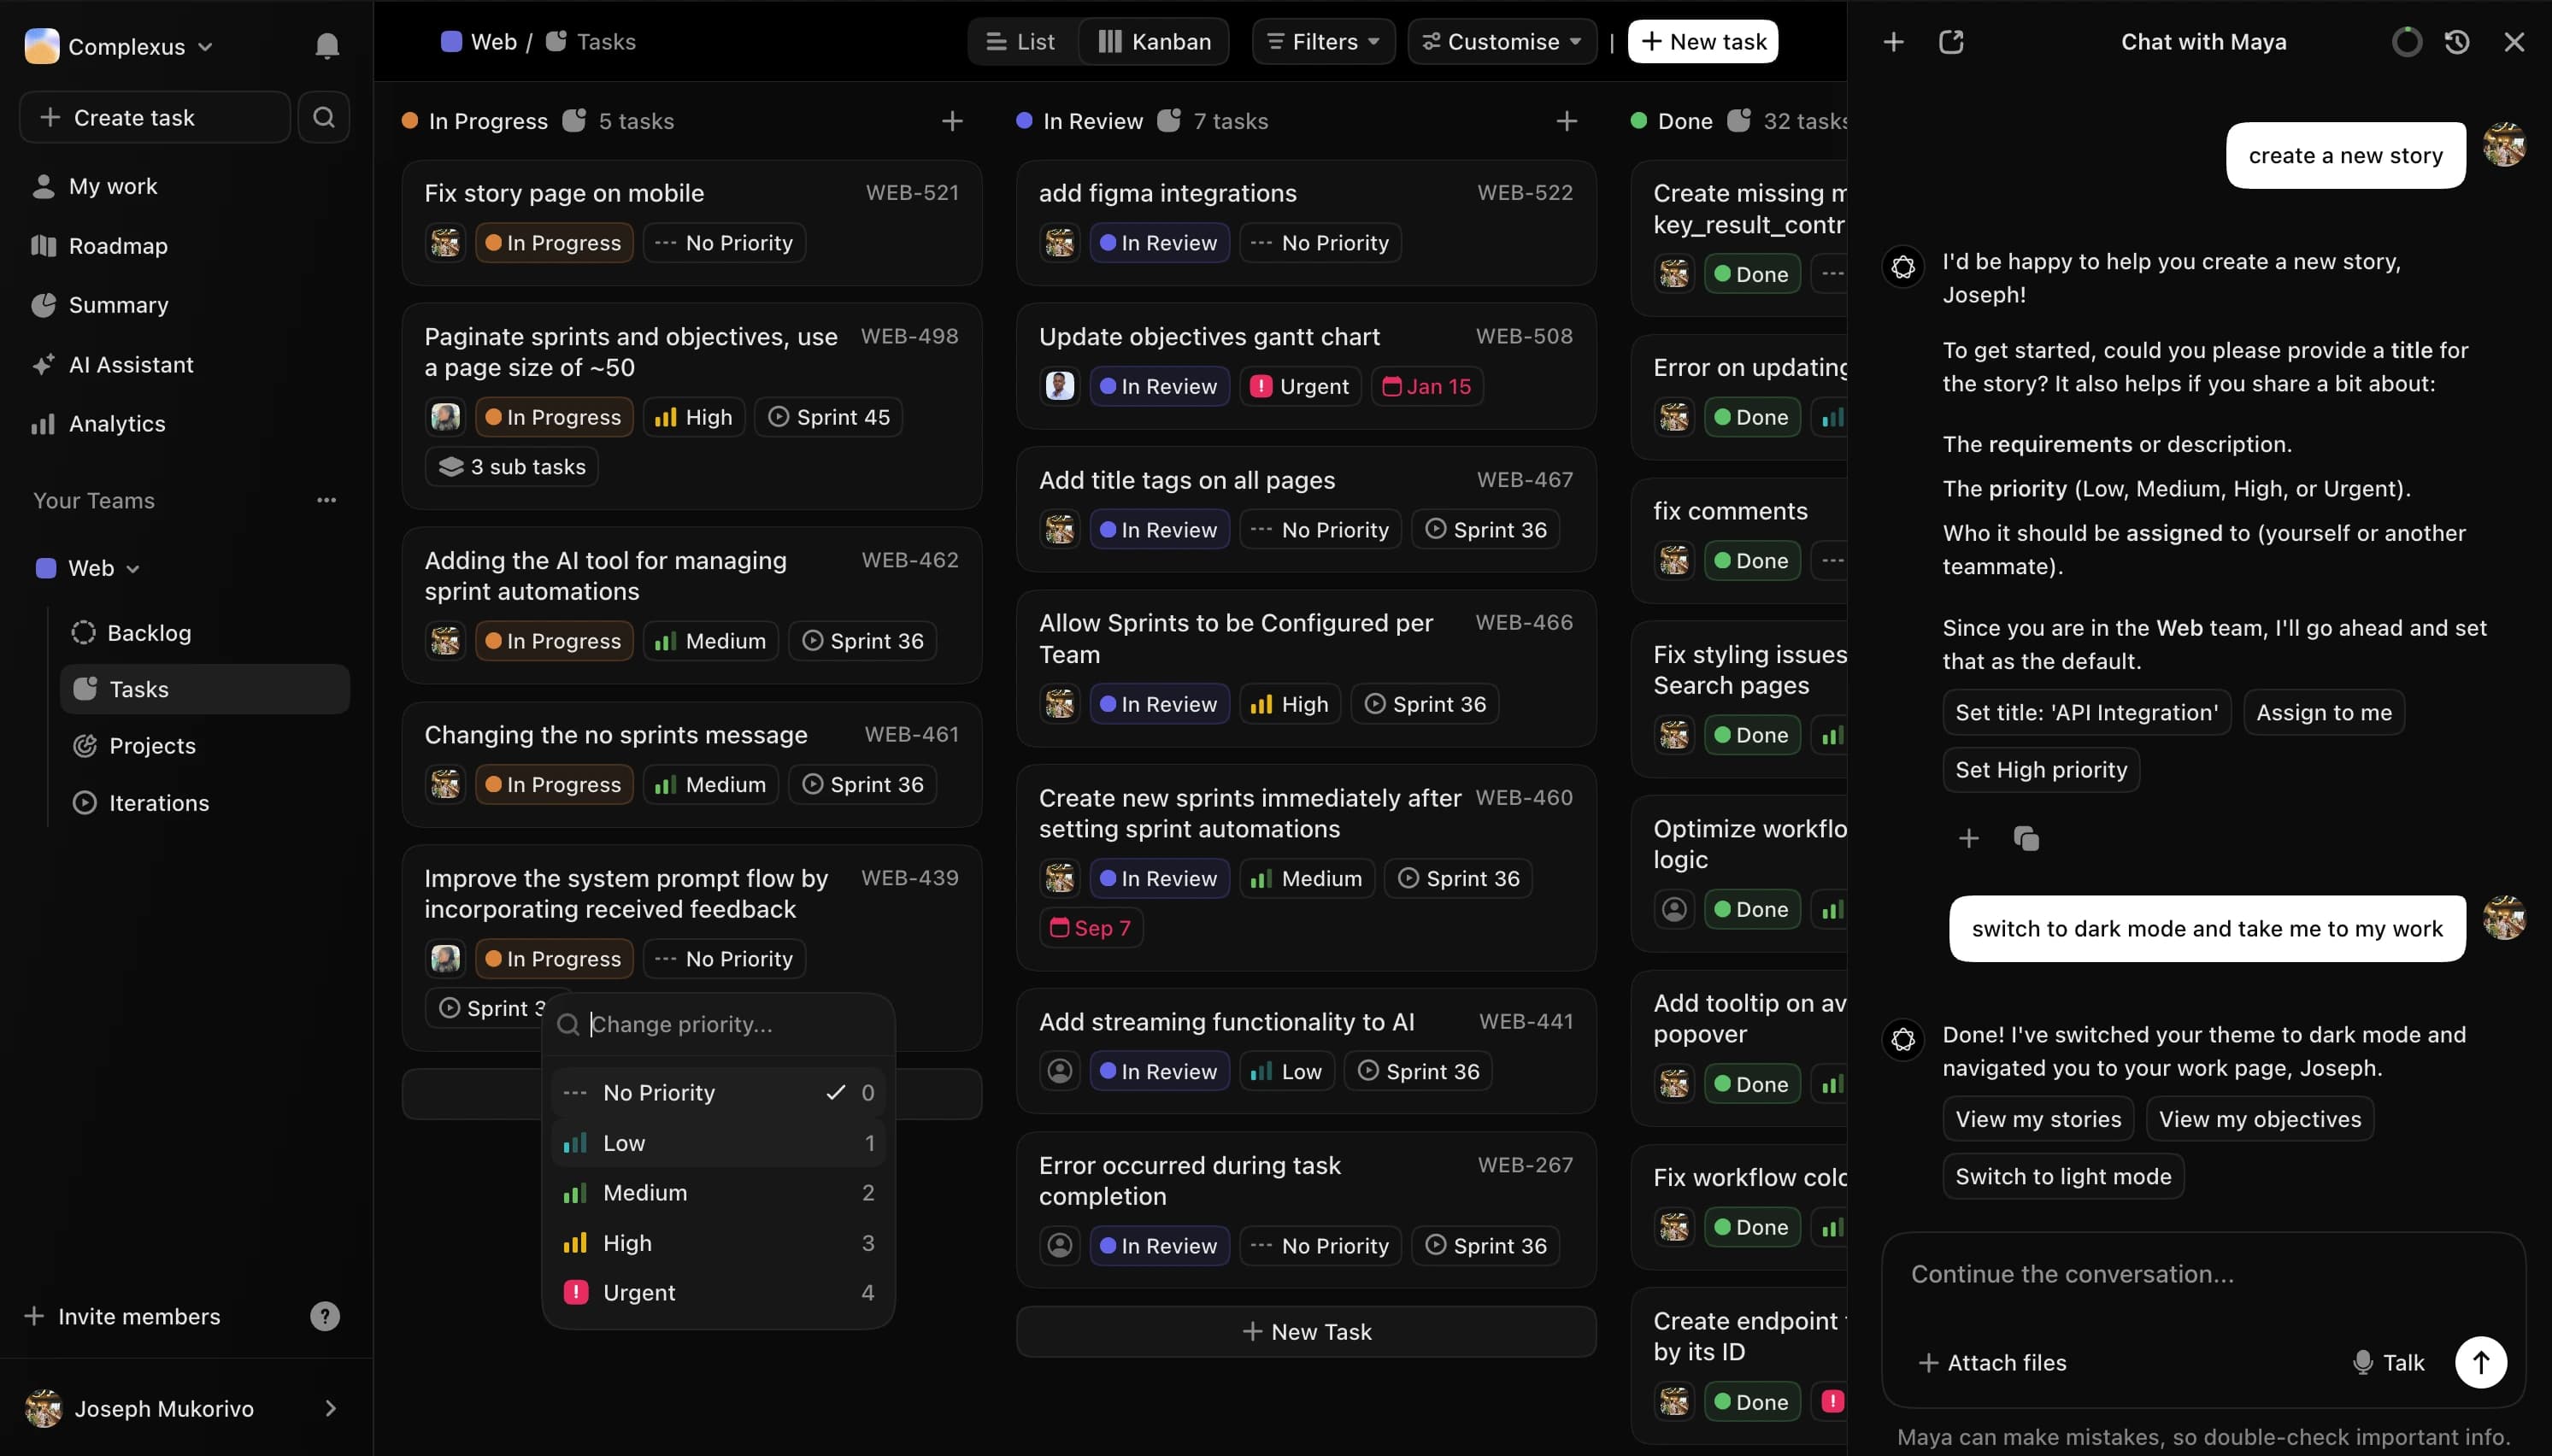This screenshot has width=2552, height=1456.
Task: Switch to the List view tab
Action: point(1020,41)
